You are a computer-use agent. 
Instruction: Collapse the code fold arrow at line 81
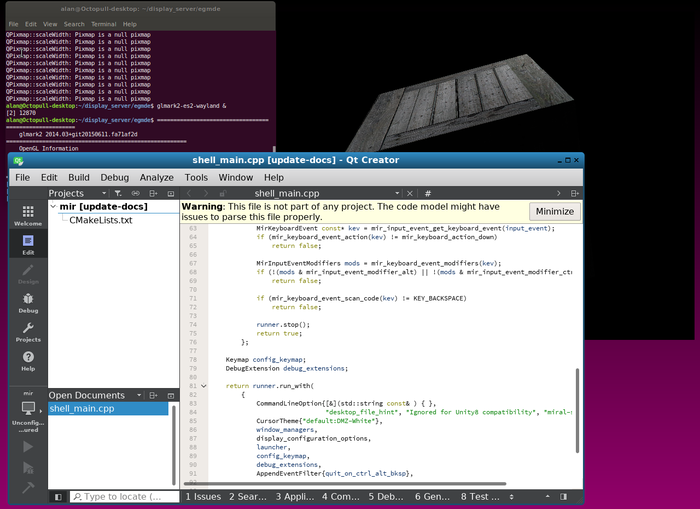tap(204, 385)
